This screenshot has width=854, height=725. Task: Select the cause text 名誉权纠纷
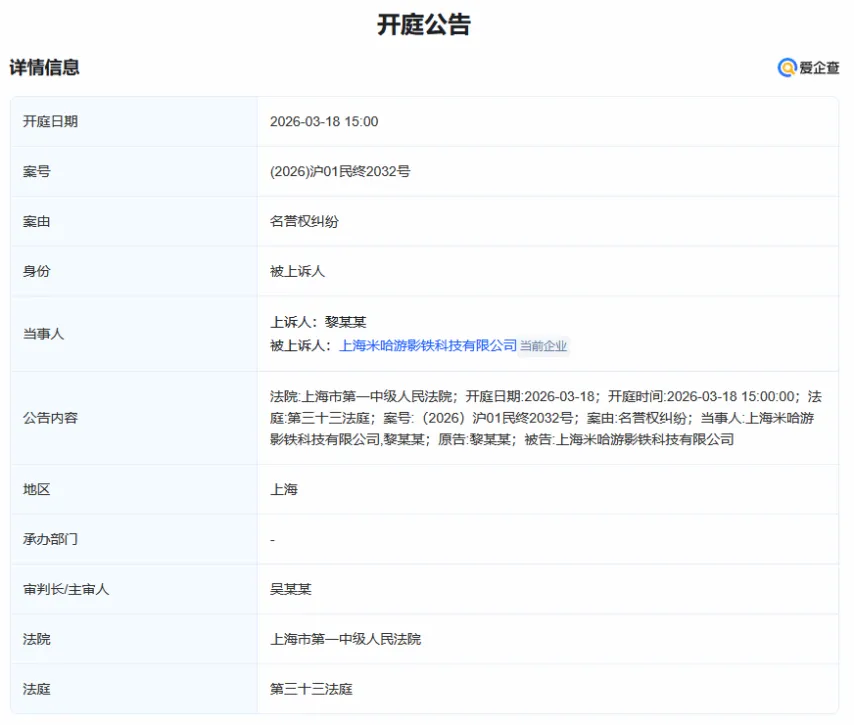pos(307,221)
